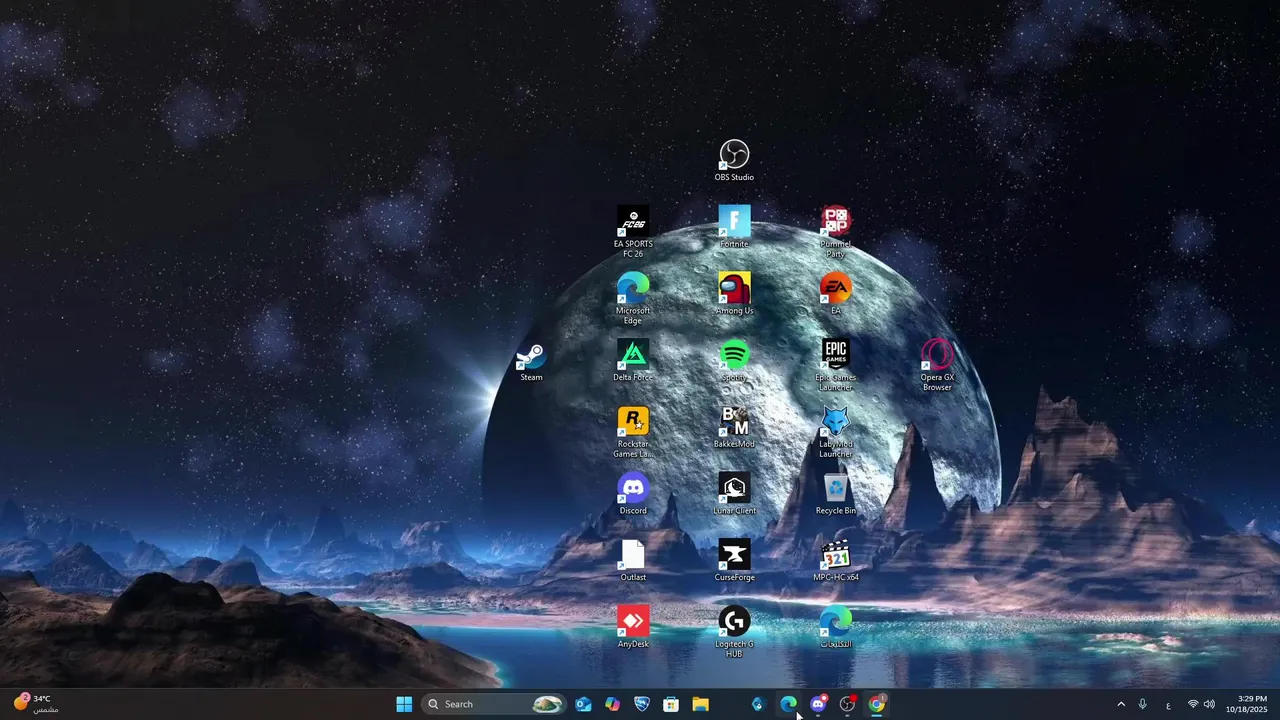The height and width of the screenshot is (720, 1280).
Task: Open Microsoft Store from the taskbar
Action: point(671,704)
